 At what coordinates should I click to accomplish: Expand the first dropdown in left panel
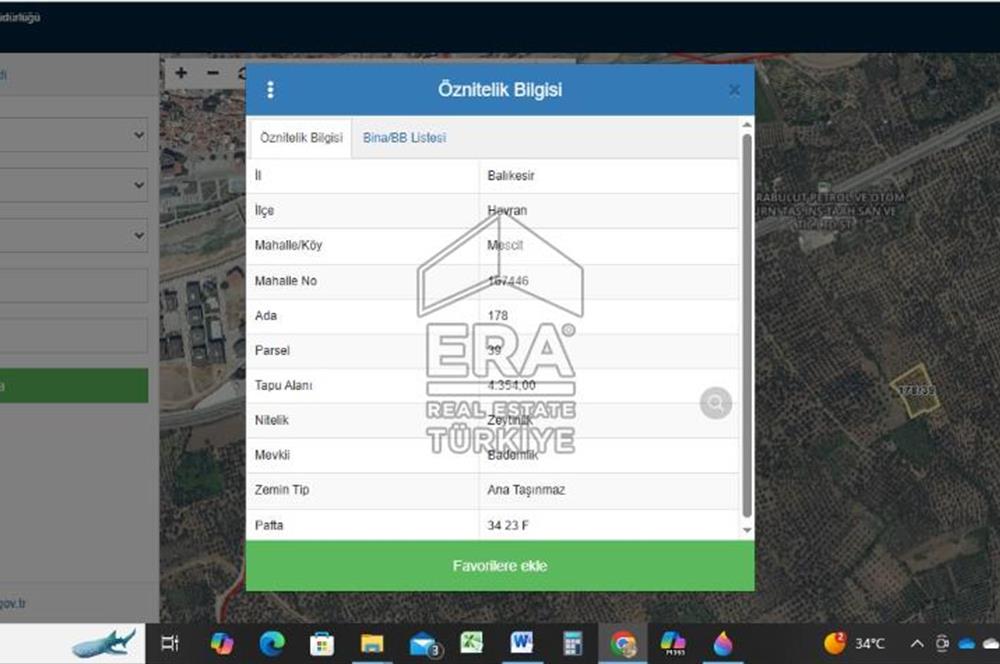coord(74,135)
